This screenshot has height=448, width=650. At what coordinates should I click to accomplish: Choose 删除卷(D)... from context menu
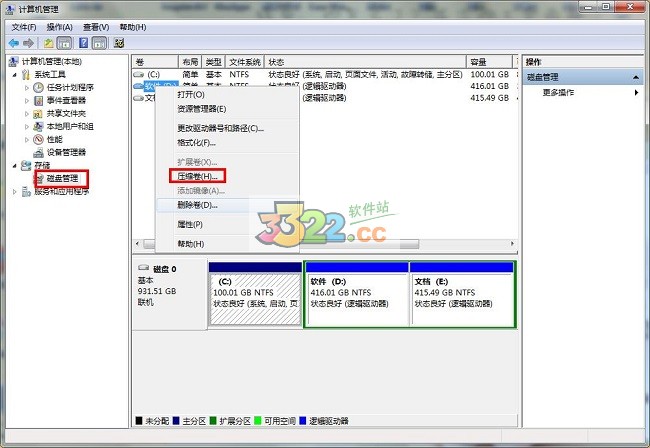coord(197,205)
